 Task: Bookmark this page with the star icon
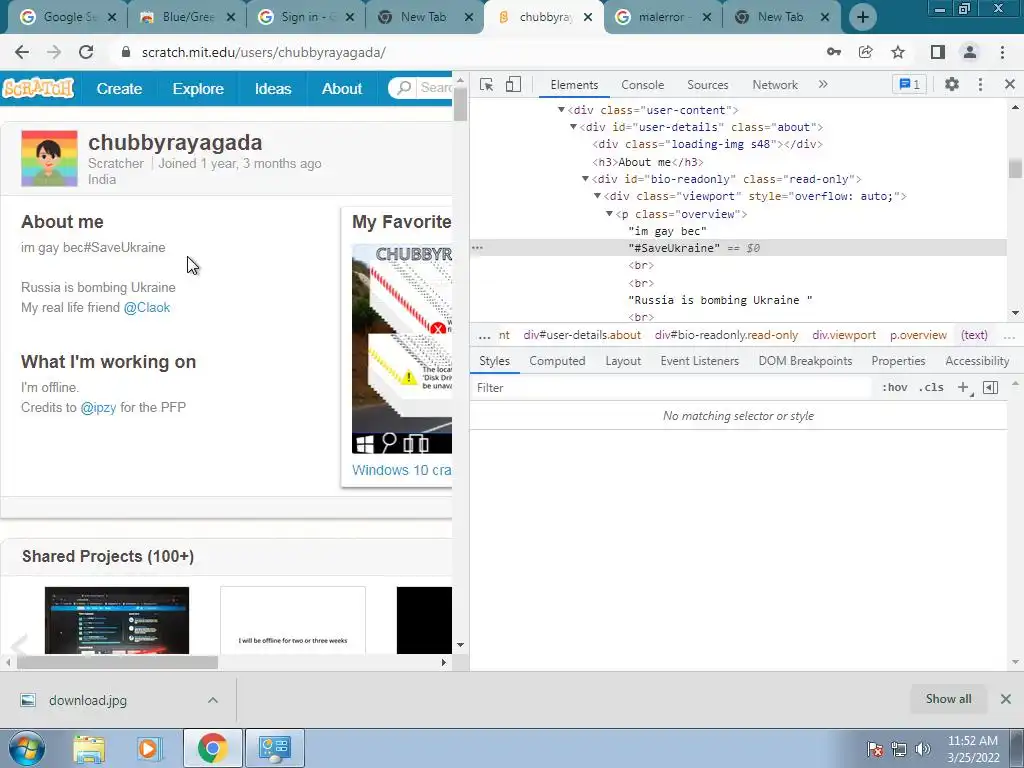(898, 52)
